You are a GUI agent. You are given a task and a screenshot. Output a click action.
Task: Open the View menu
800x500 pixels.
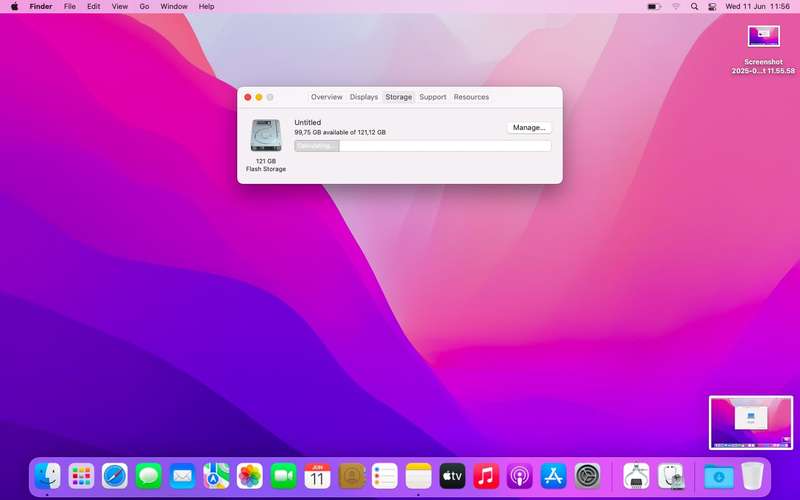pos(120,7)
